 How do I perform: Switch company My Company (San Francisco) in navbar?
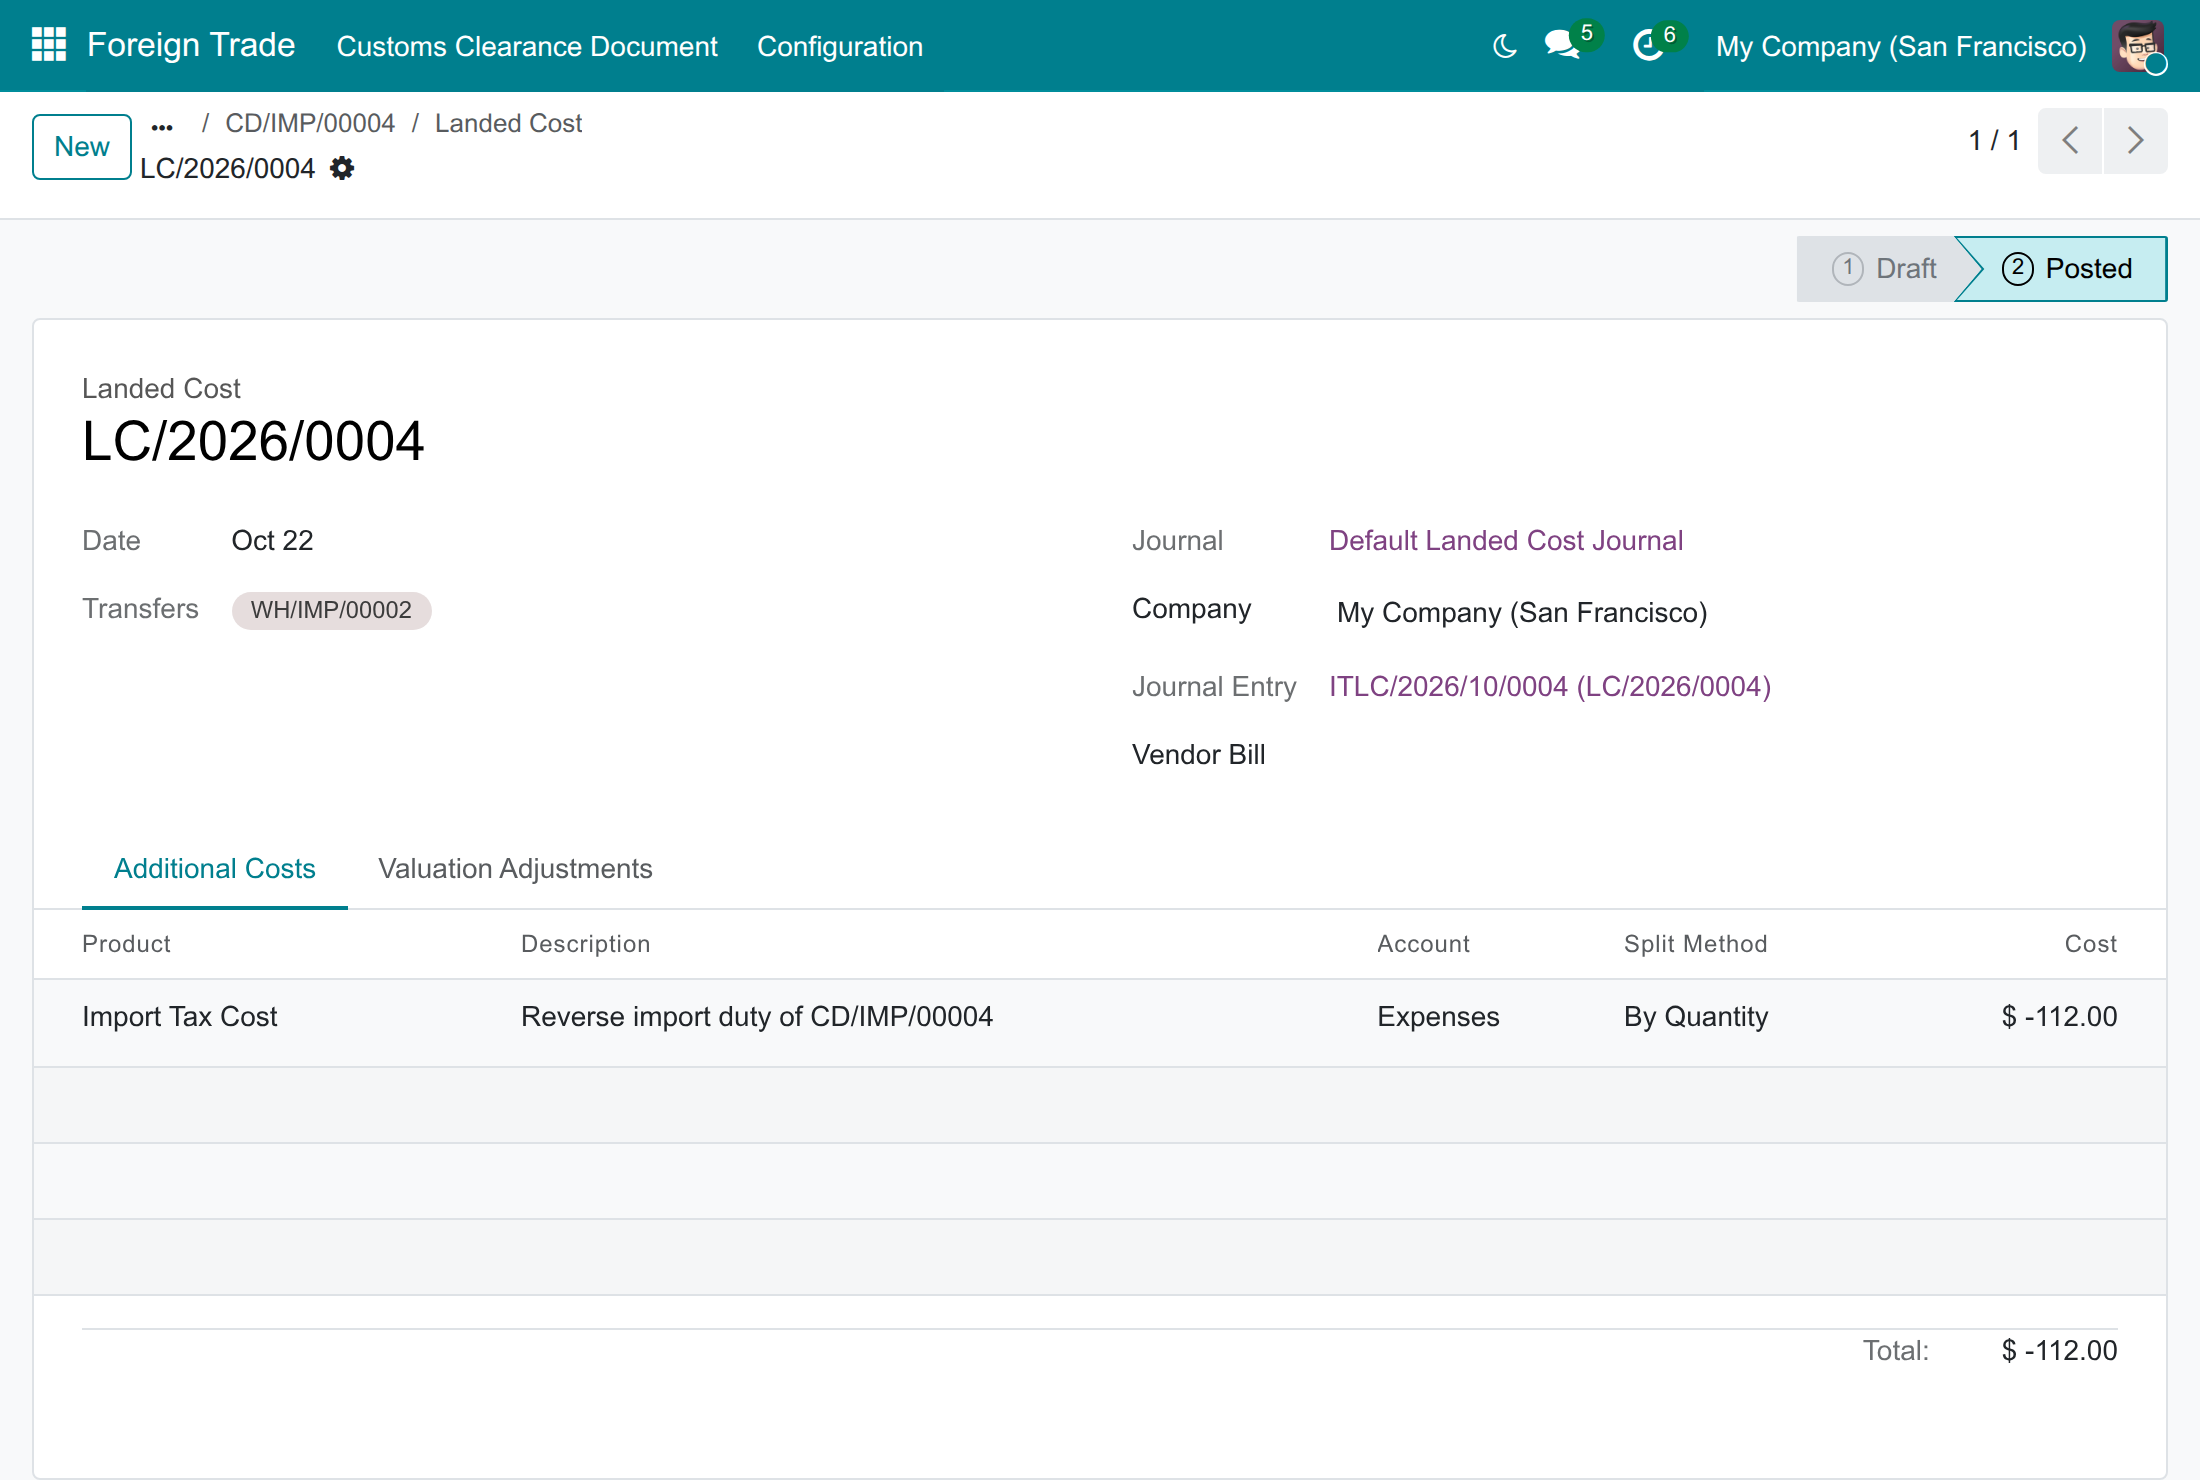pos(1901,46)
